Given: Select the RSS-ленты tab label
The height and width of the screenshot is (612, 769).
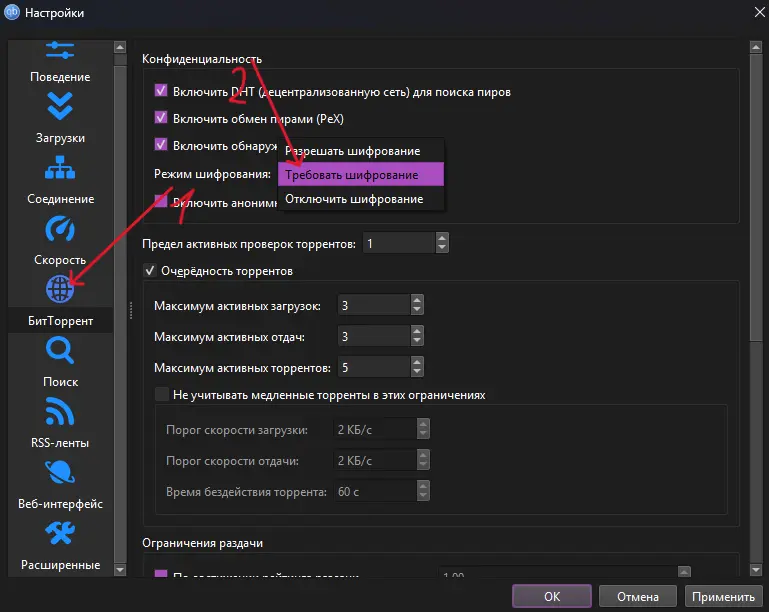Looking at the screenshot, I should click(x=60, y=442).
